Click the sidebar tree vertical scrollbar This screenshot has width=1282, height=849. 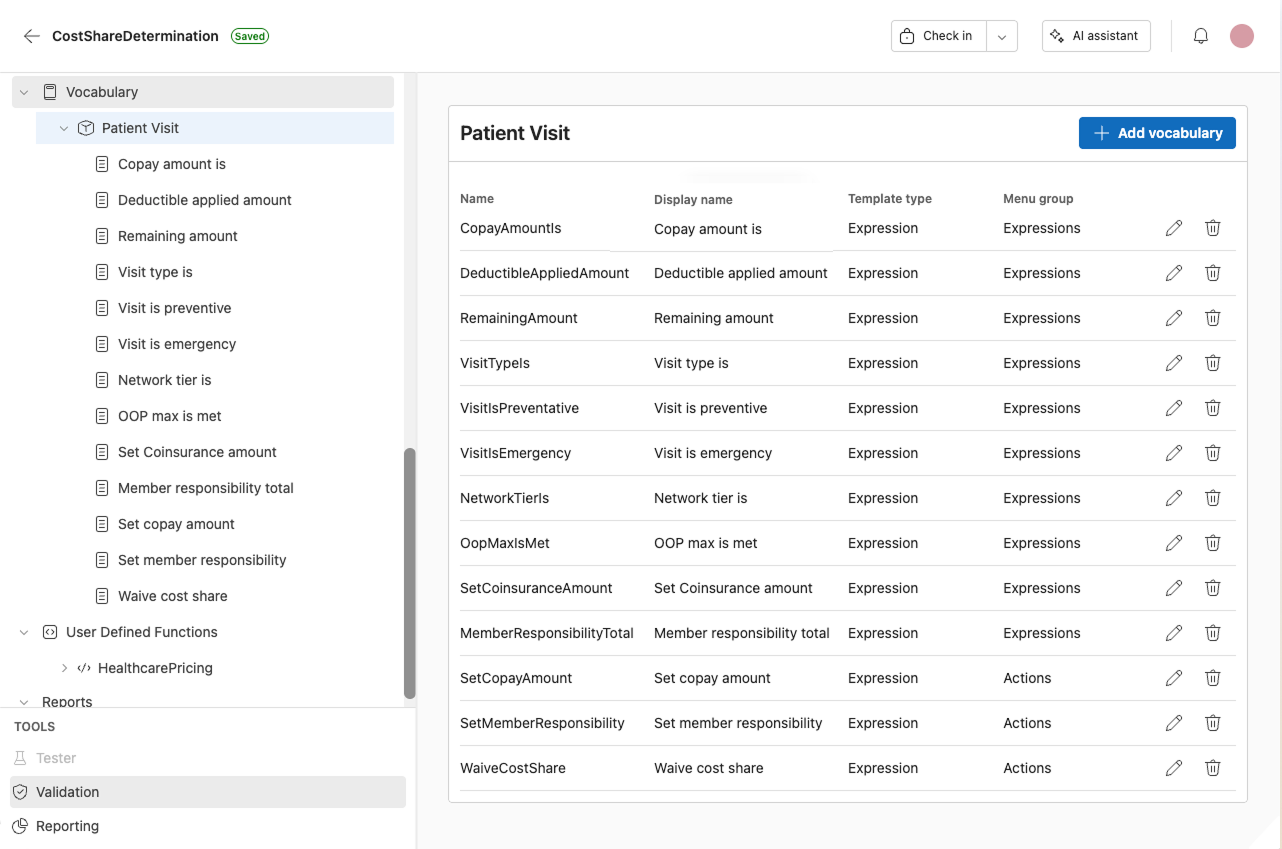[x=409, y=573]
